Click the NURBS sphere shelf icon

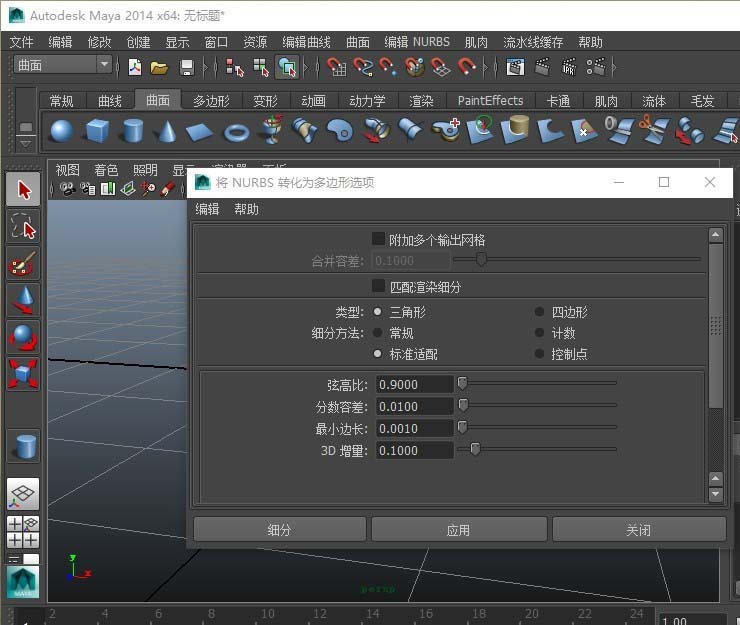click(62, 131)
